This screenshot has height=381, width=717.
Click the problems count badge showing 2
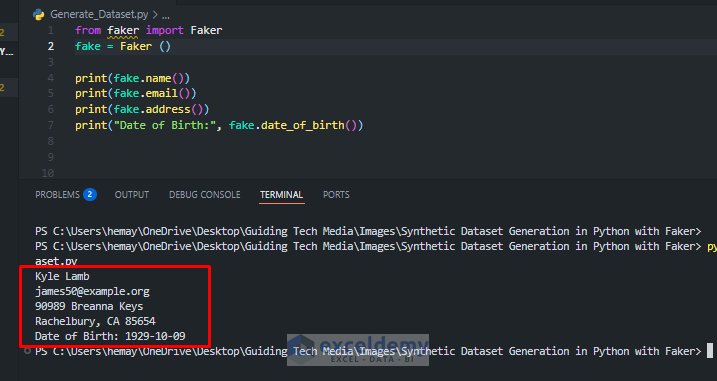click(x=90, y=195)
